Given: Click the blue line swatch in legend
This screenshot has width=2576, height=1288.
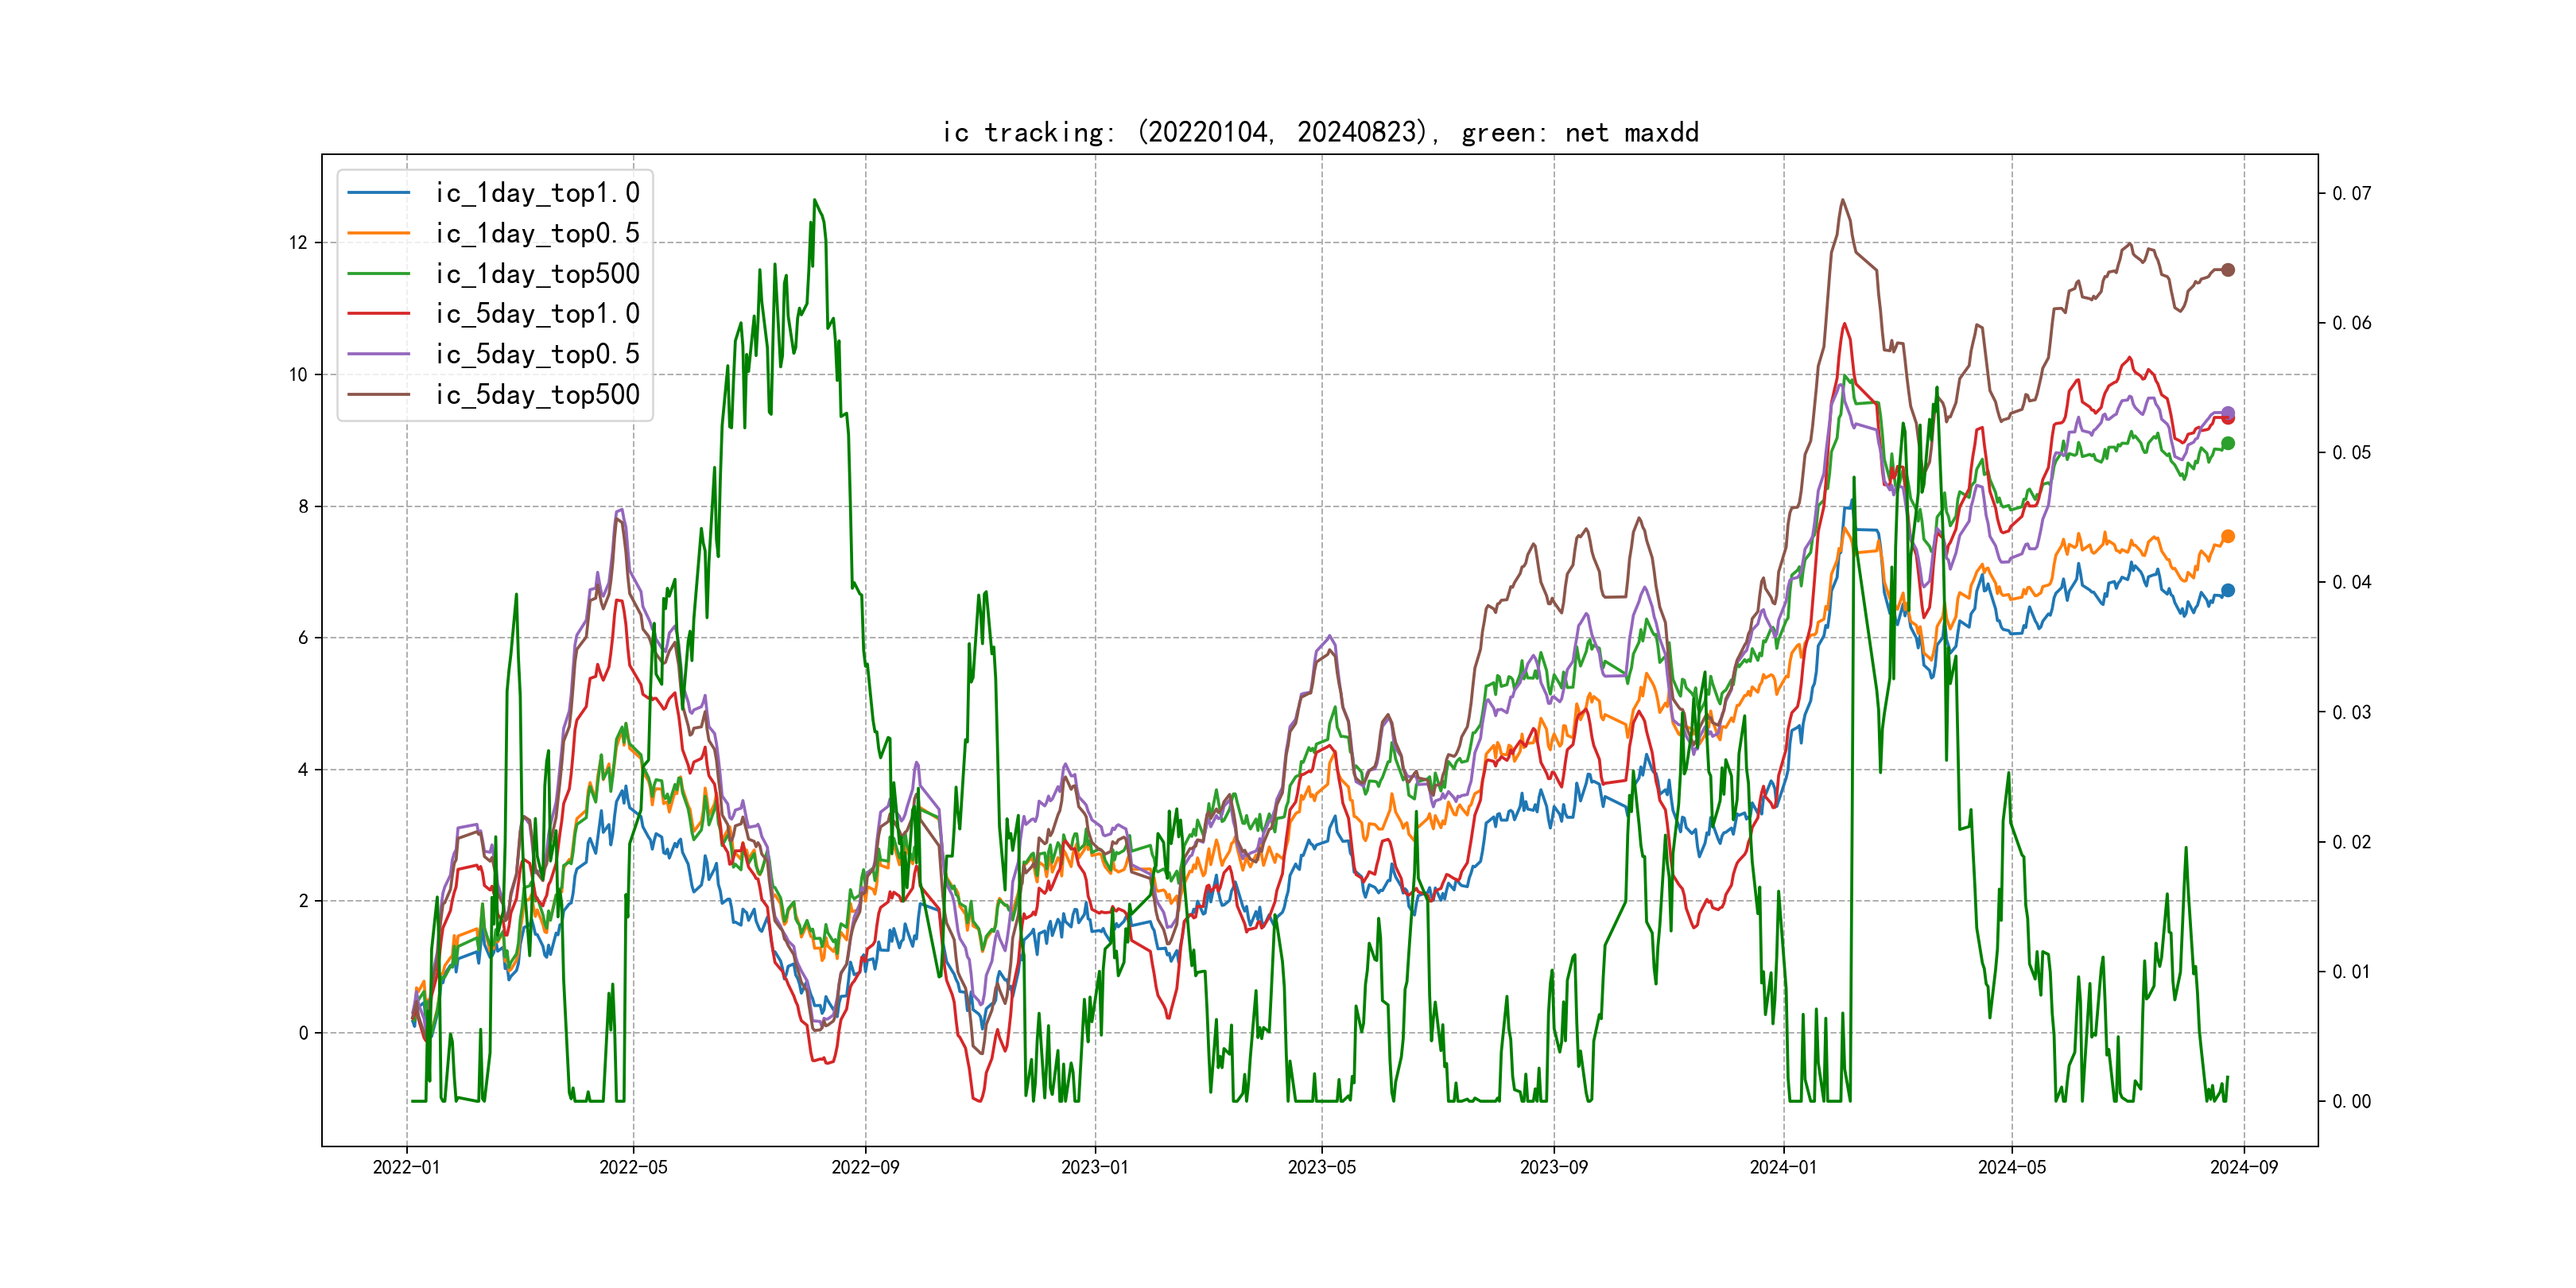Looking at the screenshot, I should [x=378, y=193].
